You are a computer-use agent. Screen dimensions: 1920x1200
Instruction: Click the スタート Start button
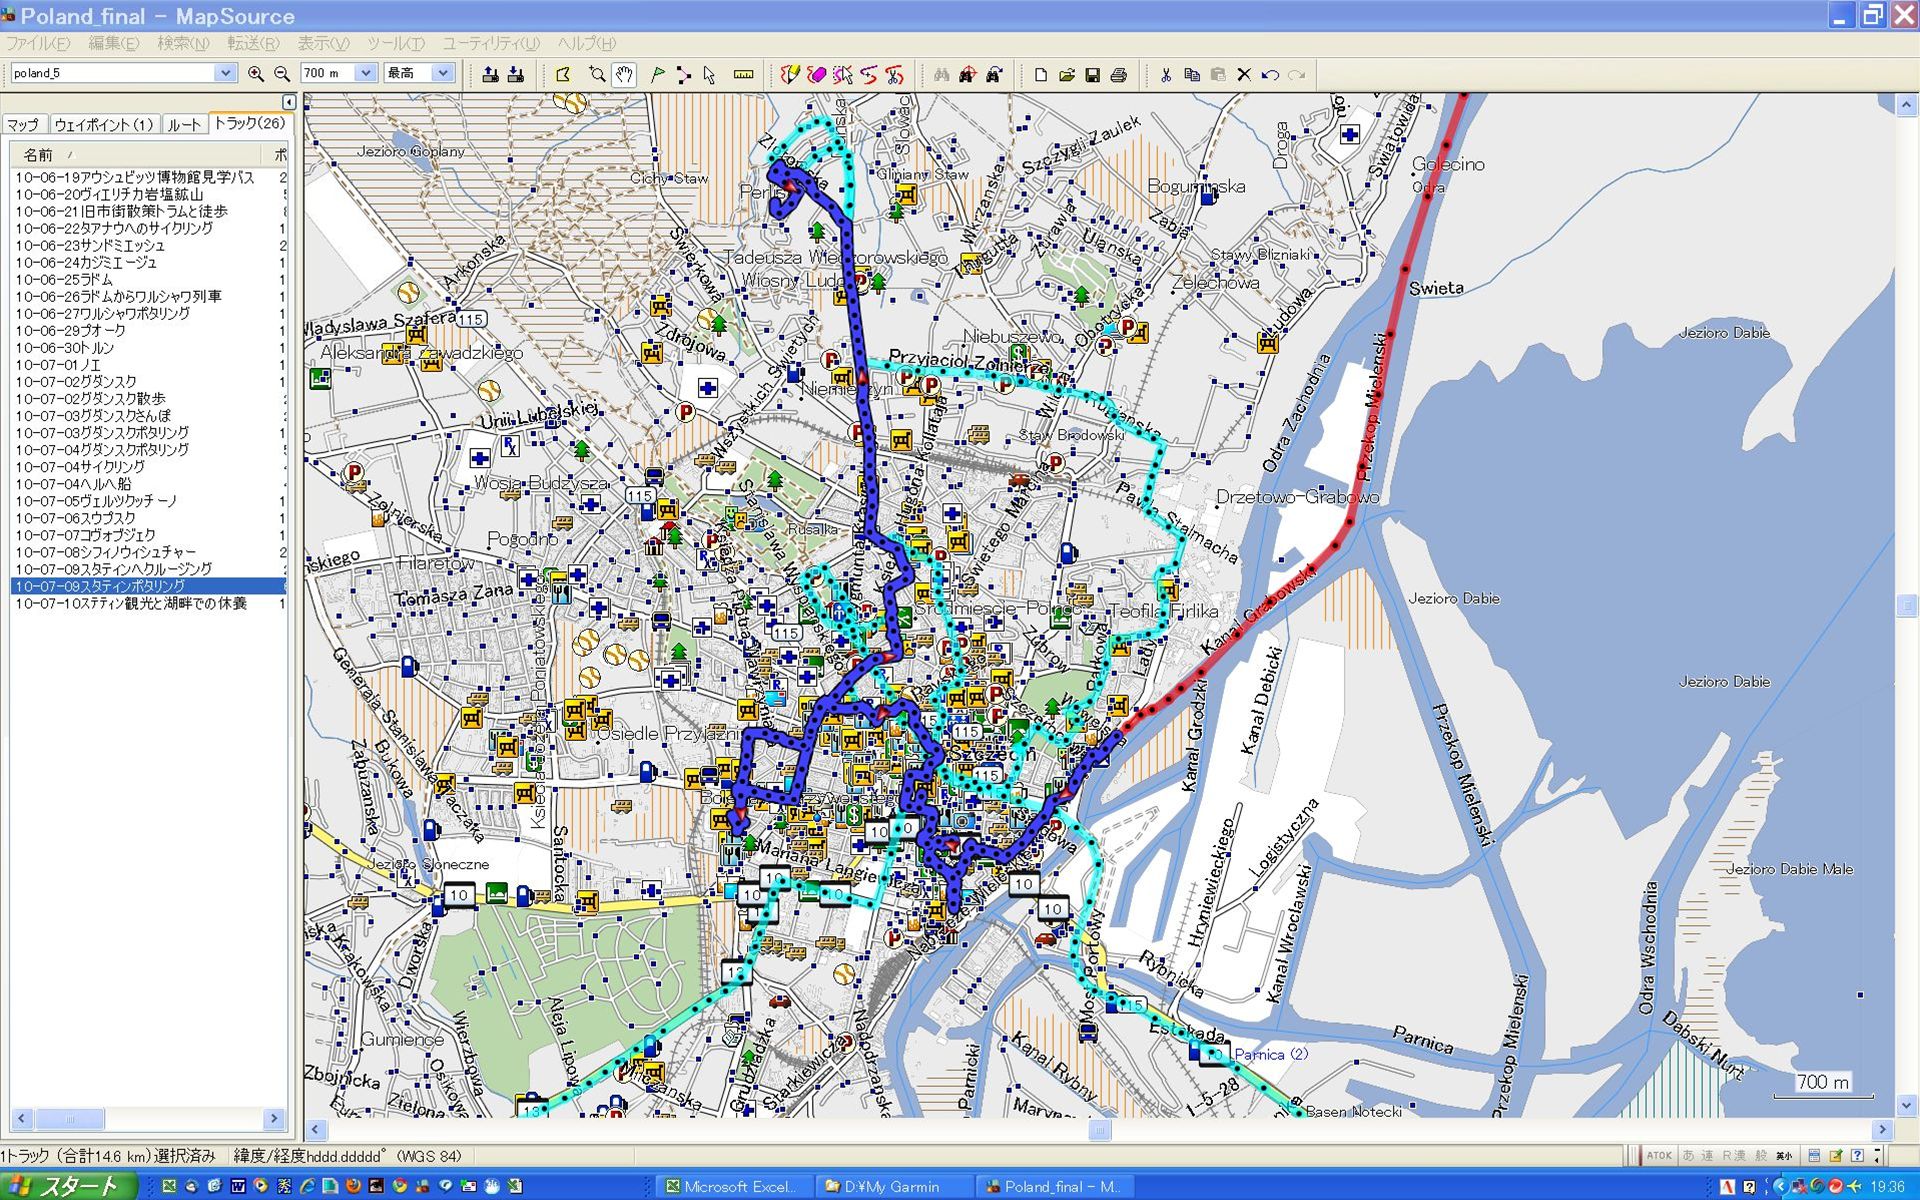tap(68, 1186)
